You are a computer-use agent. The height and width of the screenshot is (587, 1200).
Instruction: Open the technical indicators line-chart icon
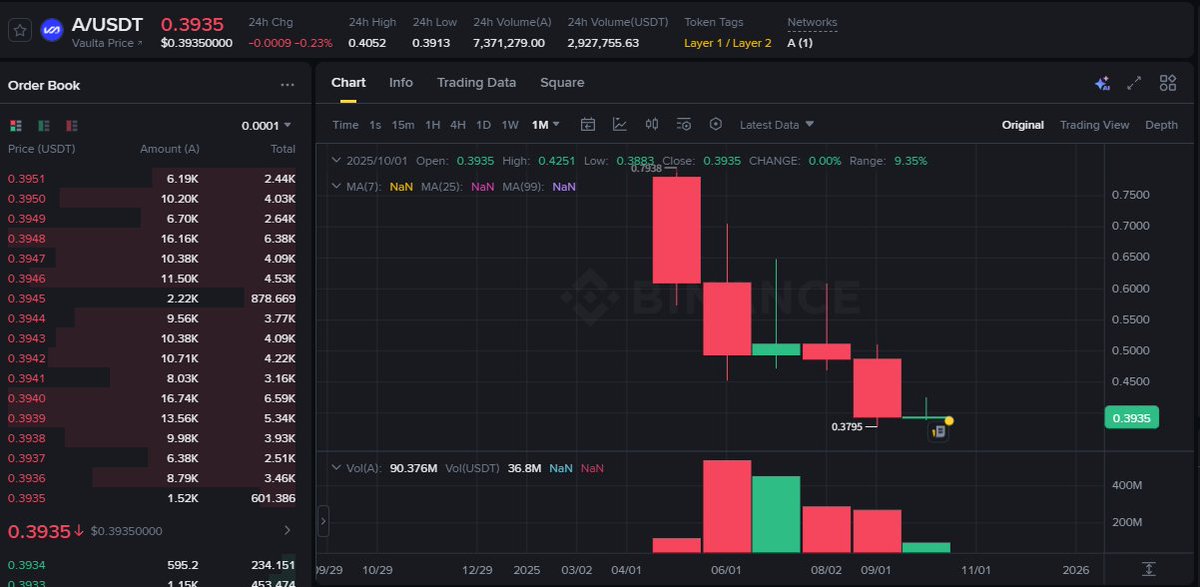tap(620, 125)
